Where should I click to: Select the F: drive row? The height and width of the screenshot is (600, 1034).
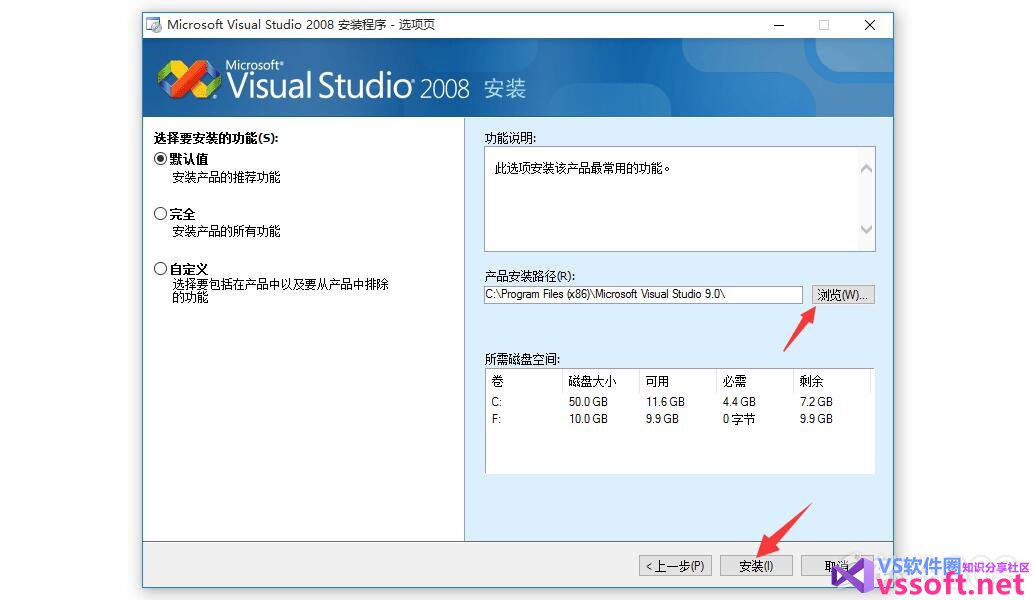pos(679,419)
